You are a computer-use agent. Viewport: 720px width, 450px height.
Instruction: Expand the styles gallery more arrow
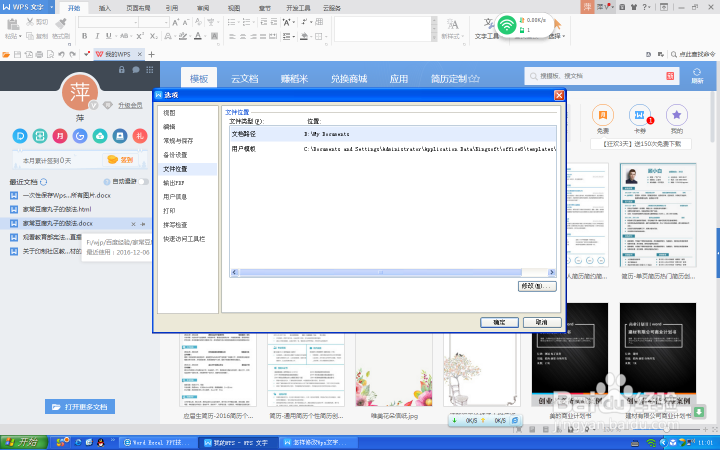tap(434, 39)
